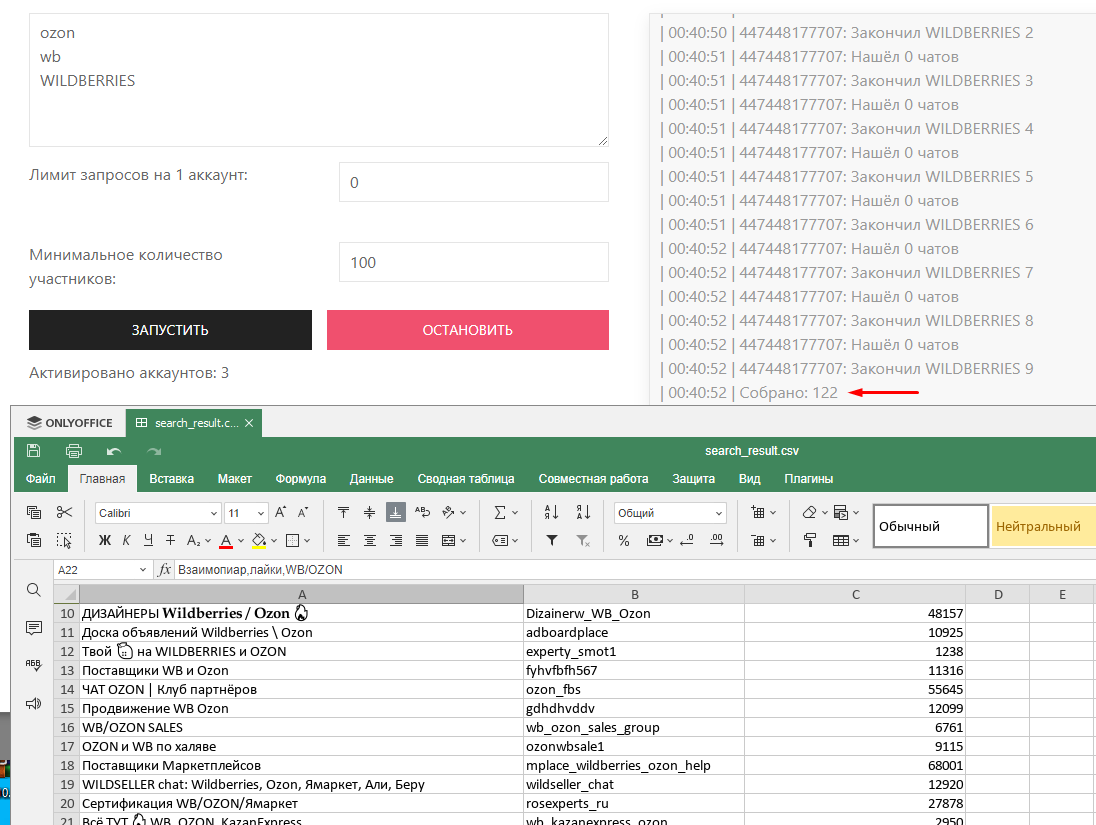The image size is (1096, 825).
Task: Open the search panel in left sidebar
Action: [x=34, y=590]
